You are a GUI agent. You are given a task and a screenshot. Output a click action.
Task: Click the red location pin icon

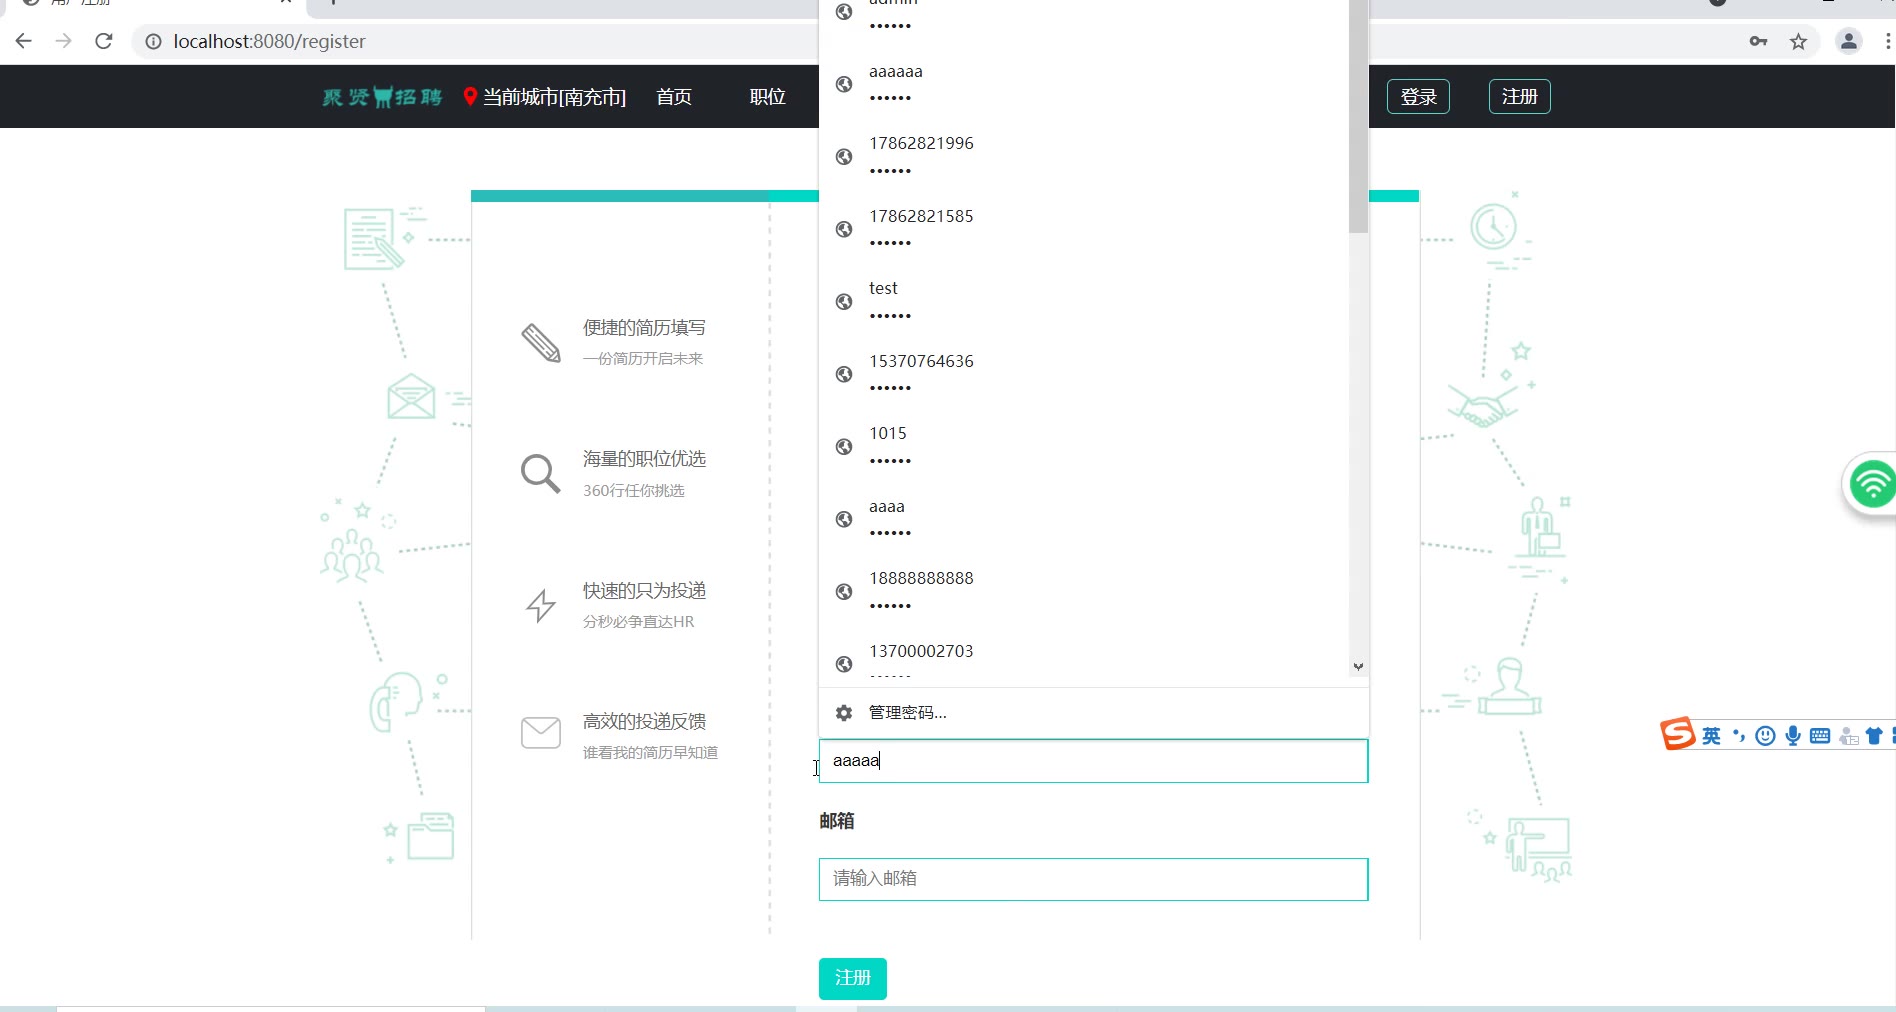[x=470, y=97]
